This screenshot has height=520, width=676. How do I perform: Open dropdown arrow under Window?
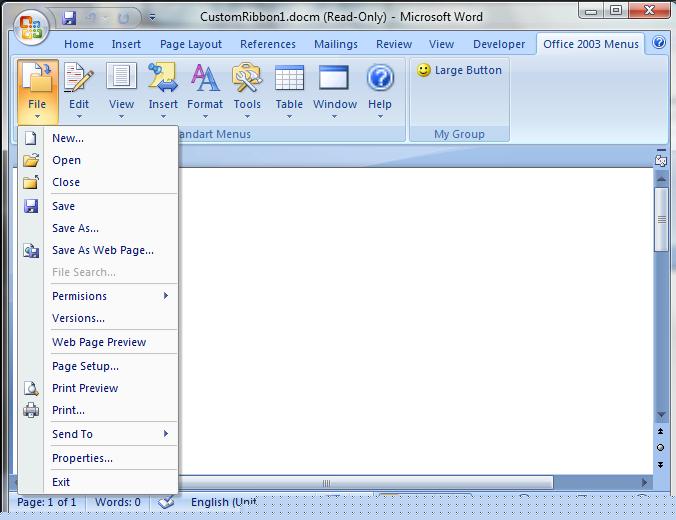(335, 116)
